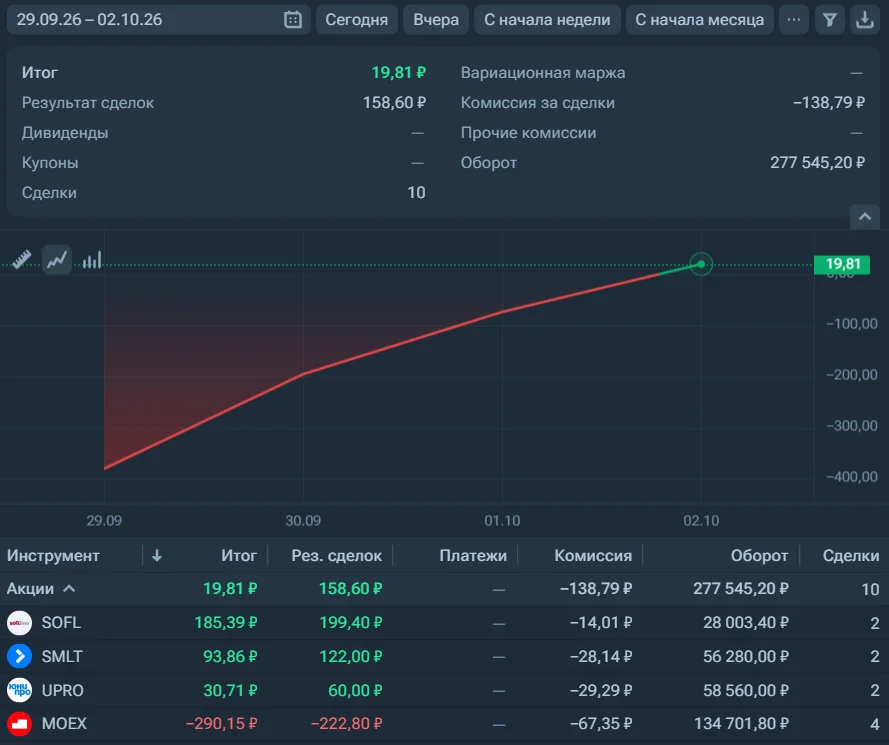
Task: Select the SMLT ticker name
Action: tap(62, 657)
